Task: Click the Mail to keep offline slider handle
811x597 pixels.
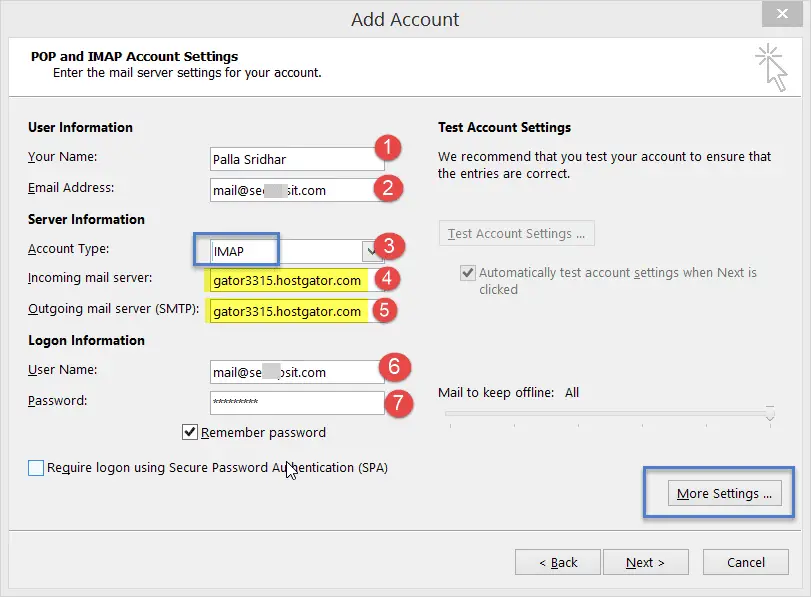Action: click(770, 413)
